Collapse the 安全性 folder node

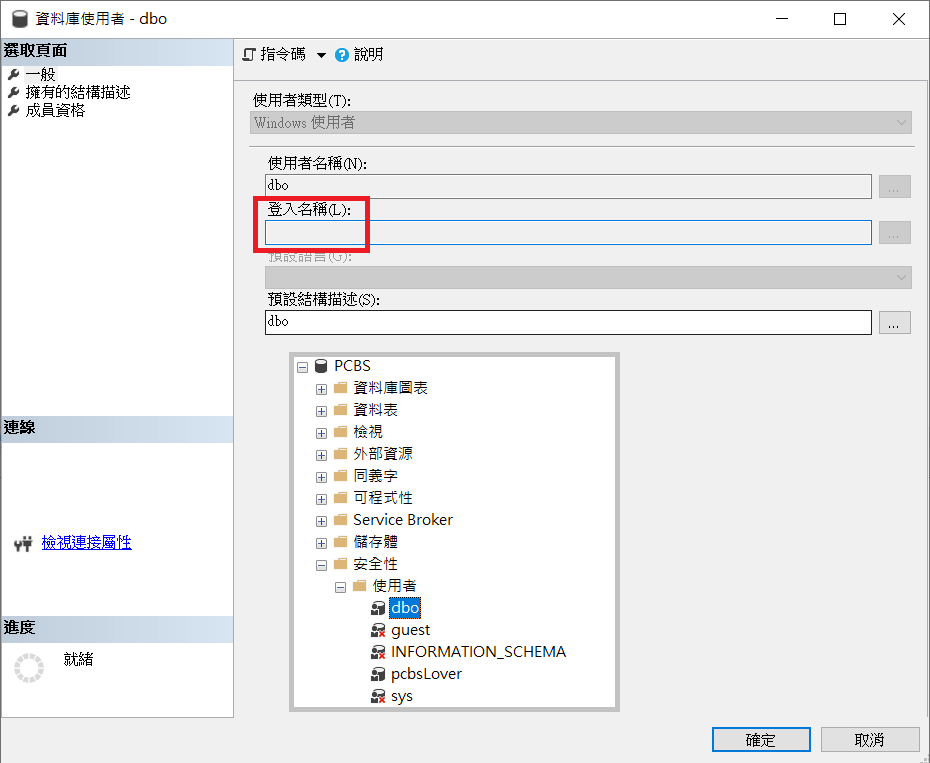point(321,564)
